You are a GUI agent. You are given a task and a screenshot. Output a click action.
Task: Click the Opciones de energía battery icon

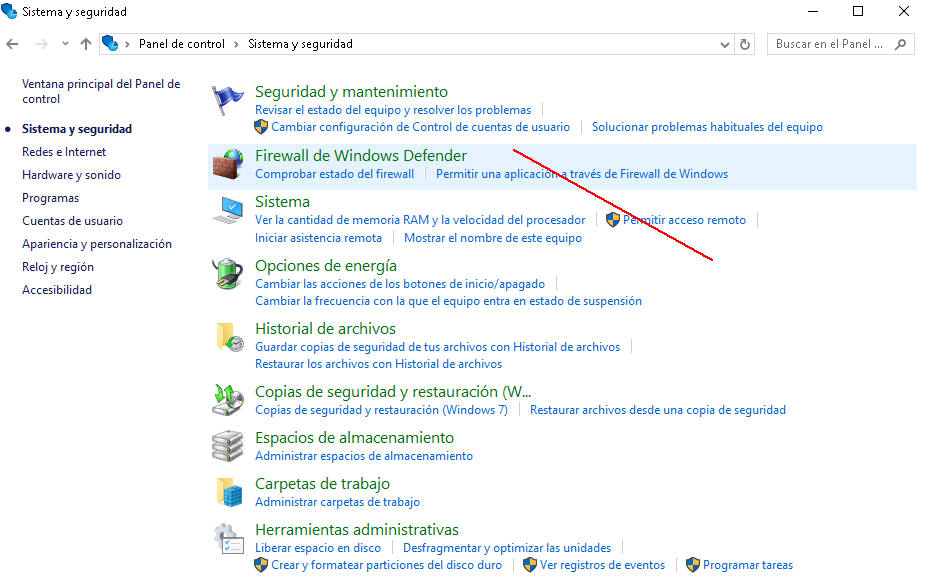[228, 274]
